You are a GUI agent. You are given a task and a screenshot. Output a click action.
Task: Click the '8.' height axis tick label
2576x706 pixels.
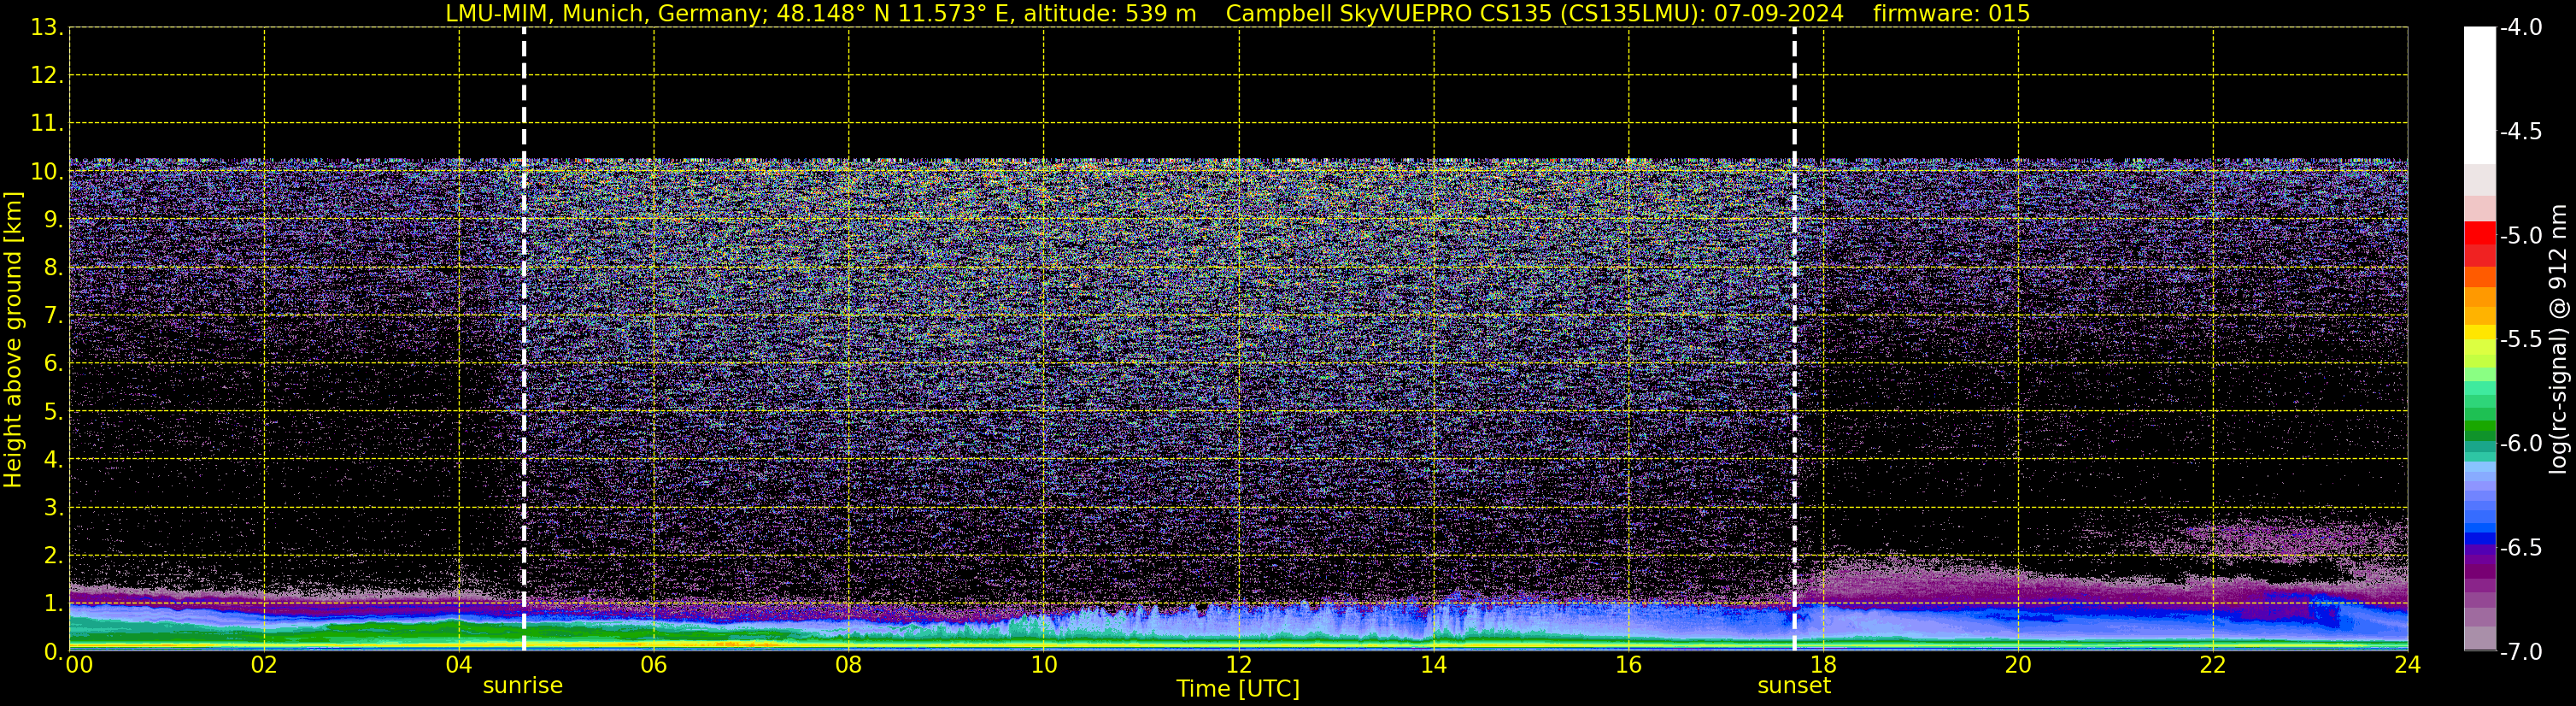point(54,268)
